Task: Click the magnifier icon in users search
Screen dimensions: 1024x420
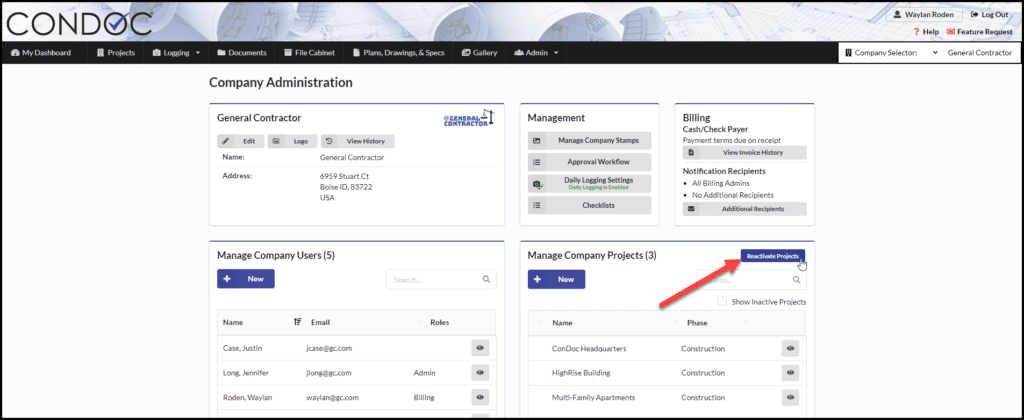Action: click(487, 280)
